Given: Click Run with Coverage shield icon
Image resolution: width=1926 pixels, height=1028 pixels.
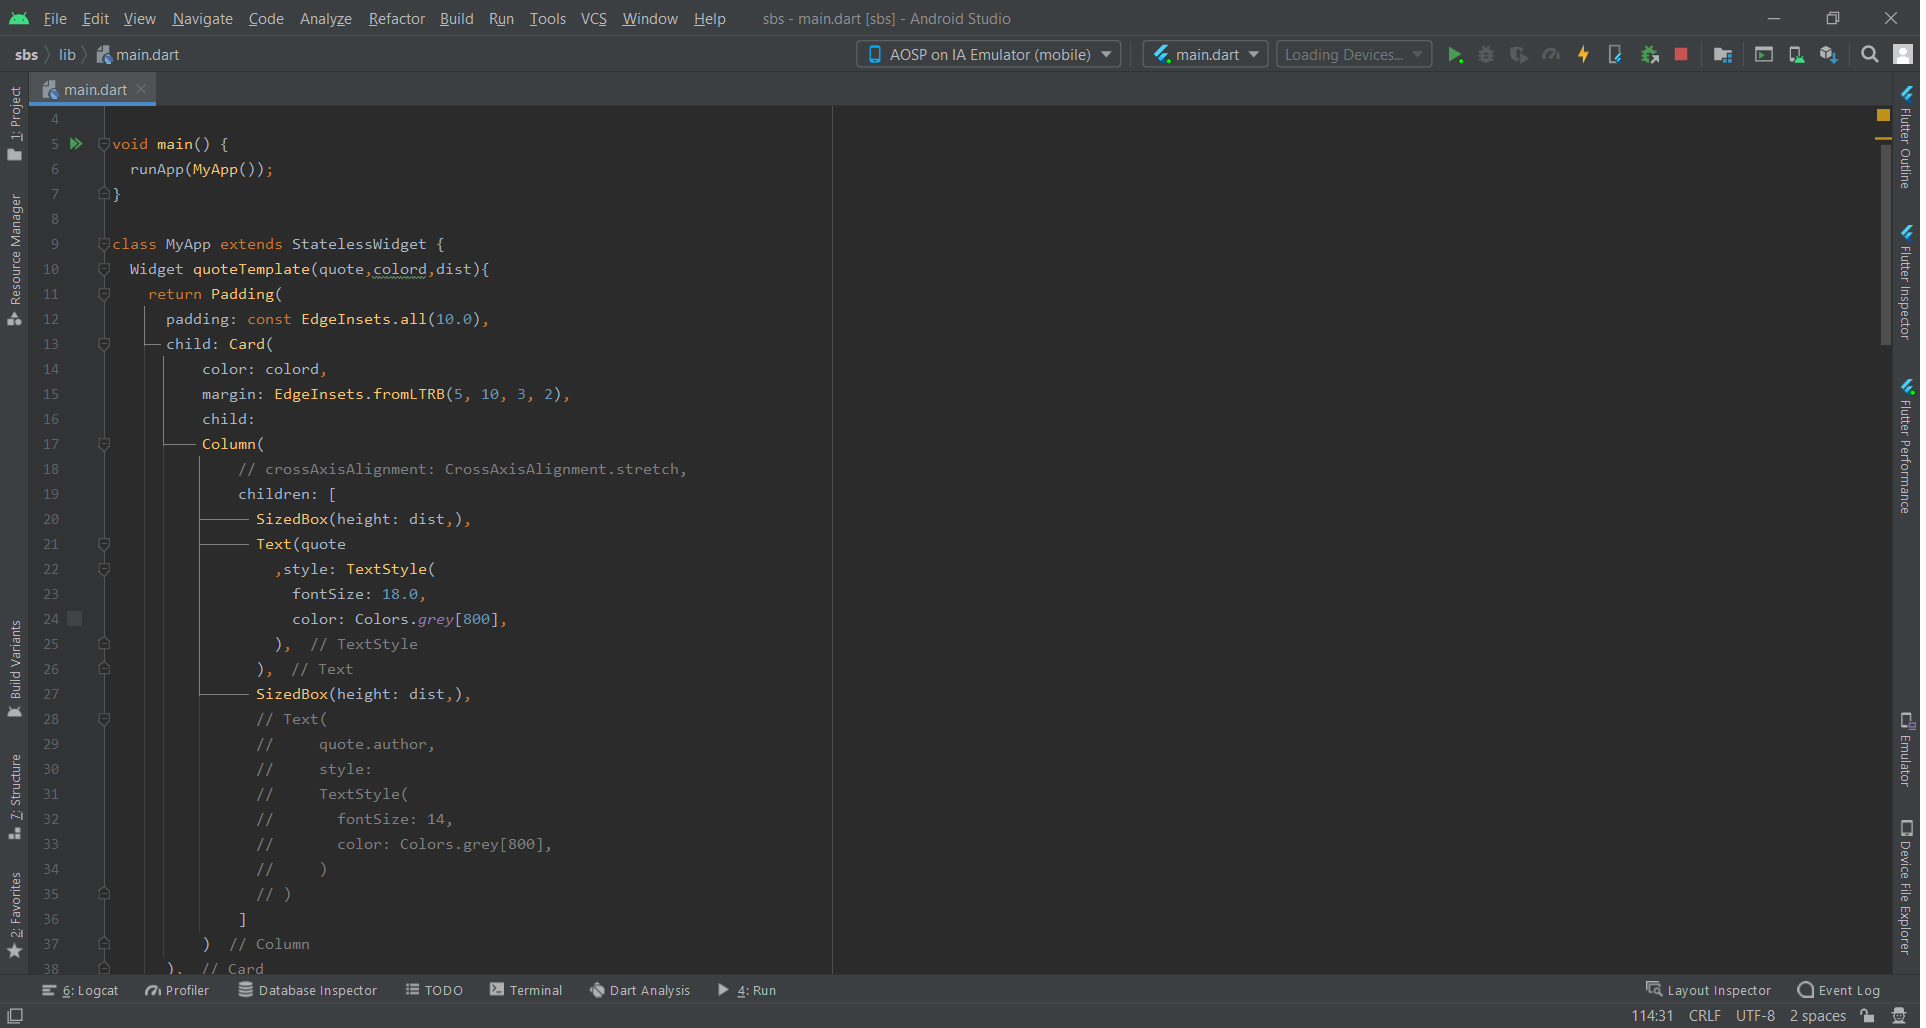Looking at the screenshot, I should 1518,55.
